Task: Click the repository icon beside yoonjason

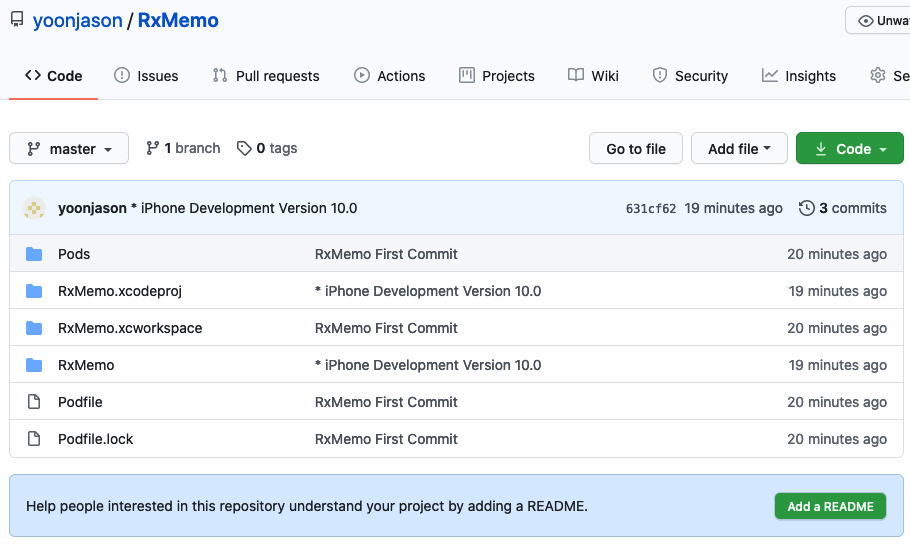Action: 17,20
